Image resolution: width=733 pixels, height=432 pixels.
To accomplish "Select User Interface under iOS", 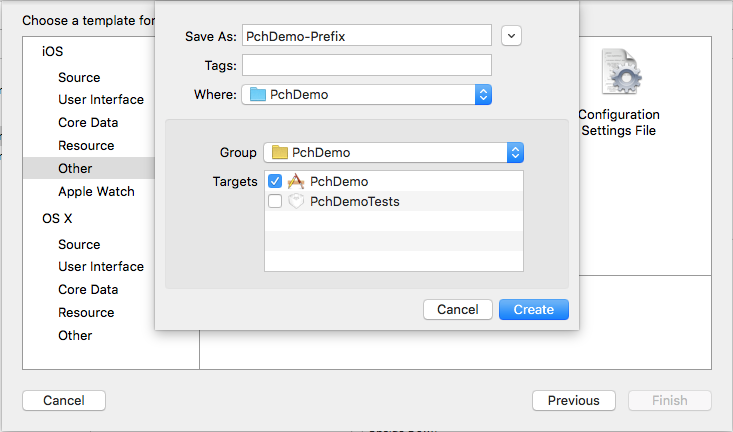I will pyautogui.click(x=101, y=100).
